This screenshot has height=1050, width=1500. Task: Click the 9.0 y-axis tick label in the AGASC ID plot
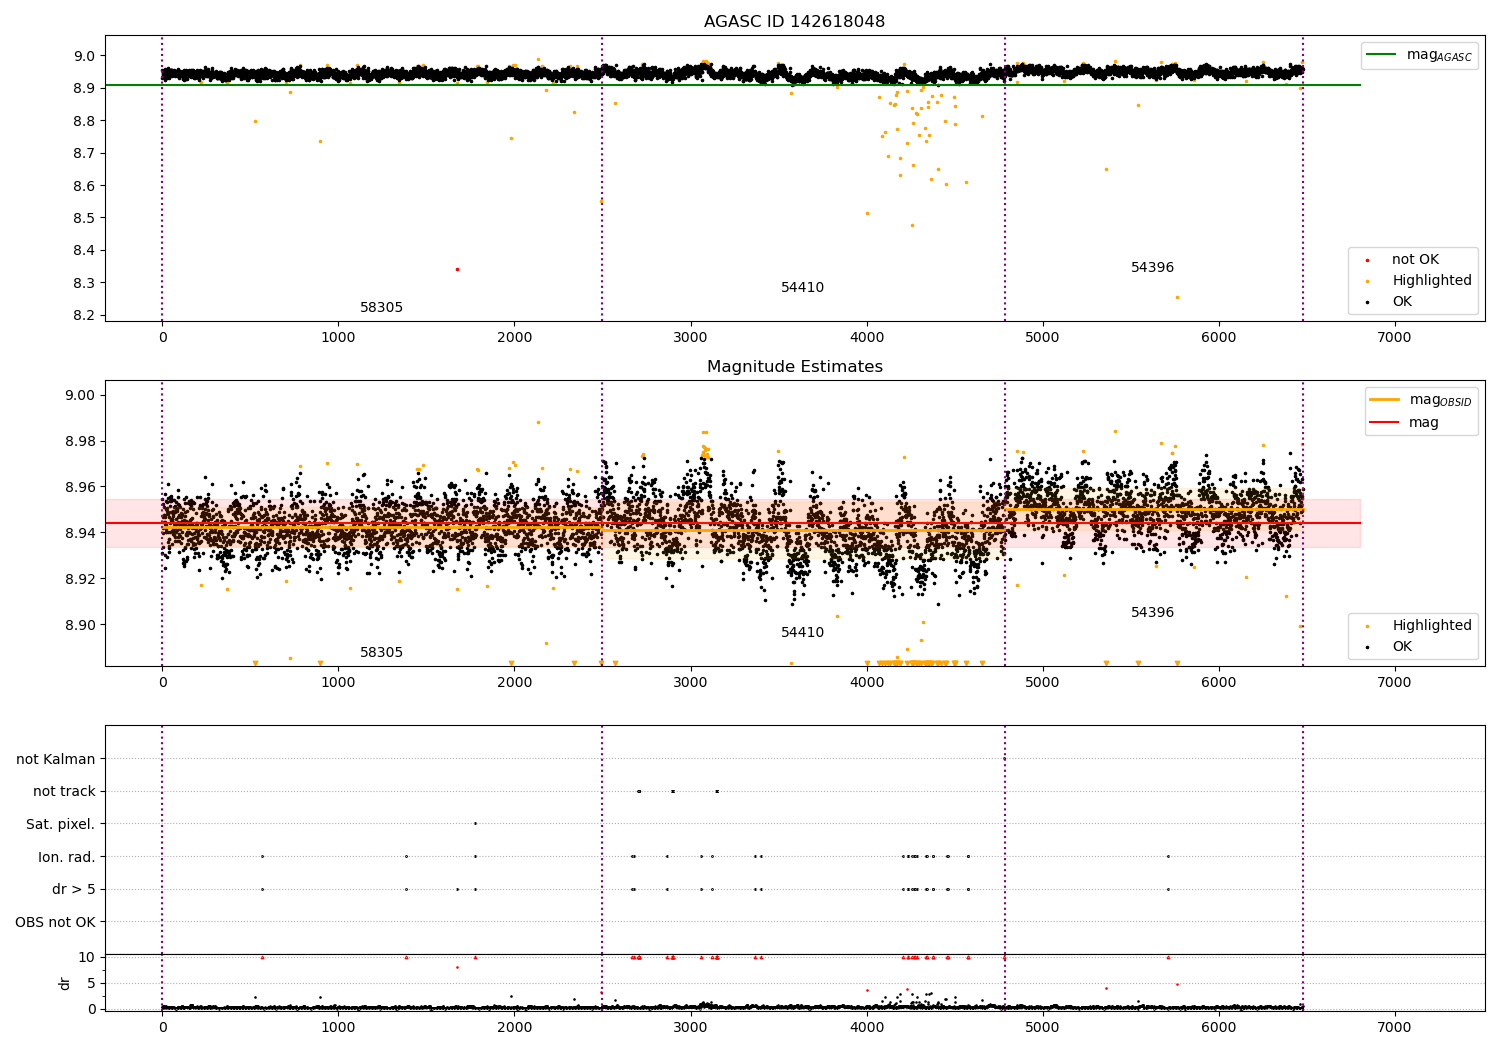tap(85, 56)
